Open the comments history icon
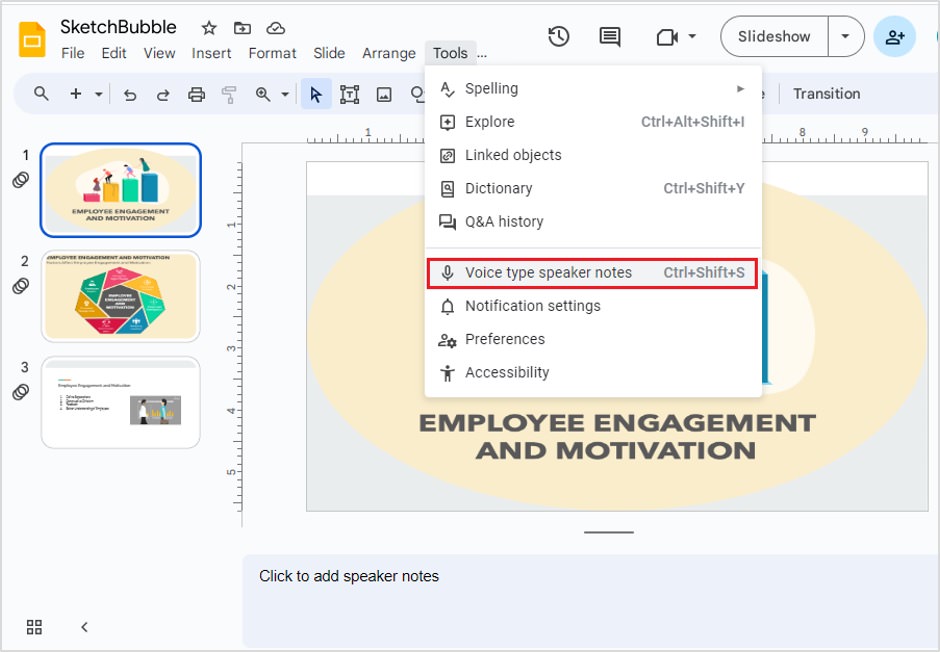Screen dimensions: 940x652 click(x=610, y=37)
